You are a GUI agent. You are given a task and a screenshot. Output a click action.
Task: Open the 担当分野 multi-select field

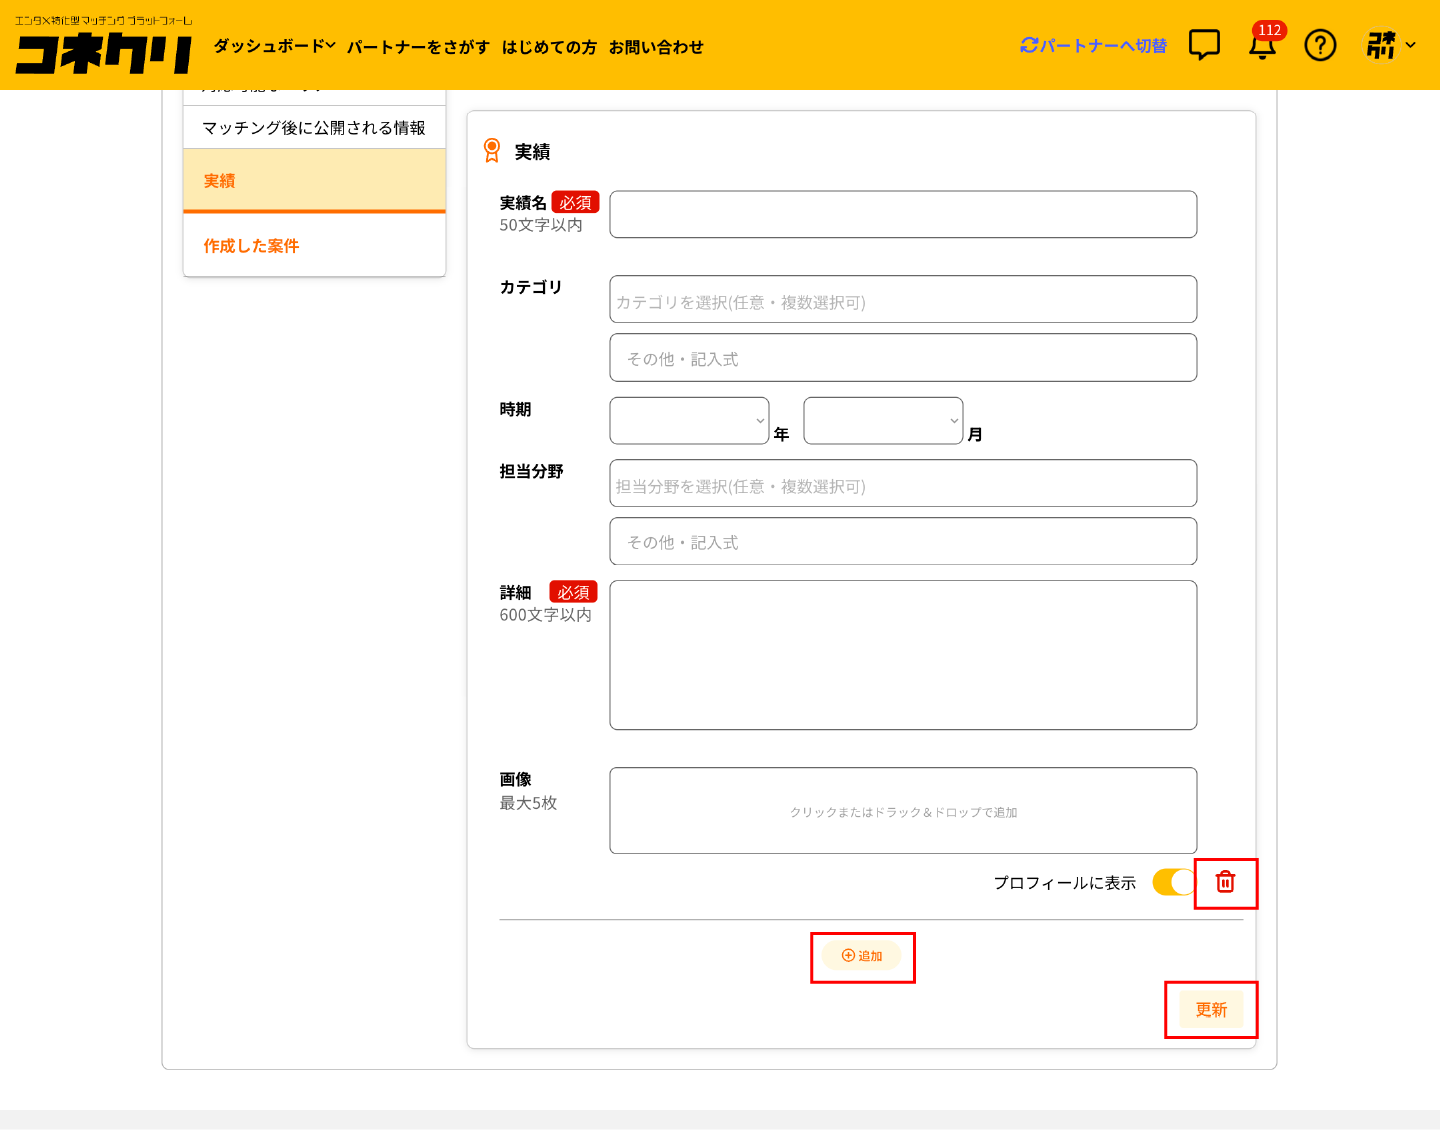[x=903, y=484]
